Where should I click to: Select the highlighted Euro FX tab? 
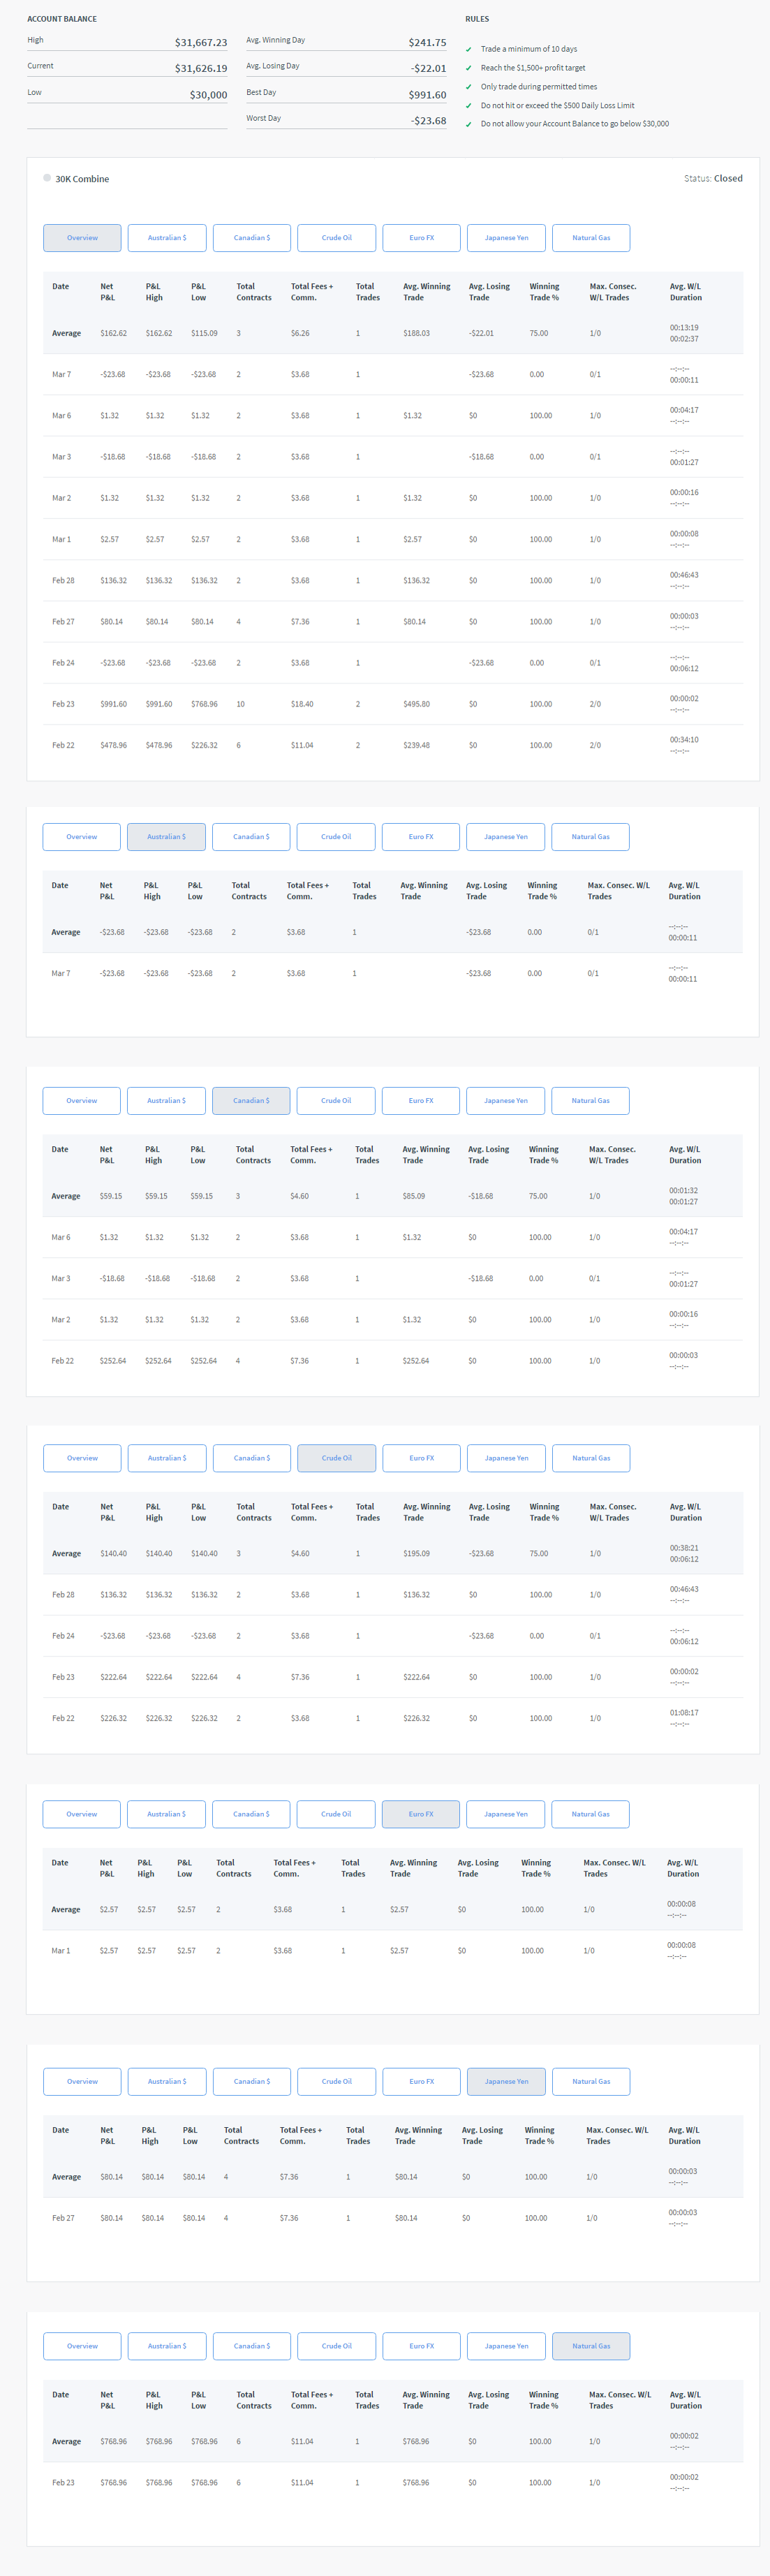(x=421, y=1814)
